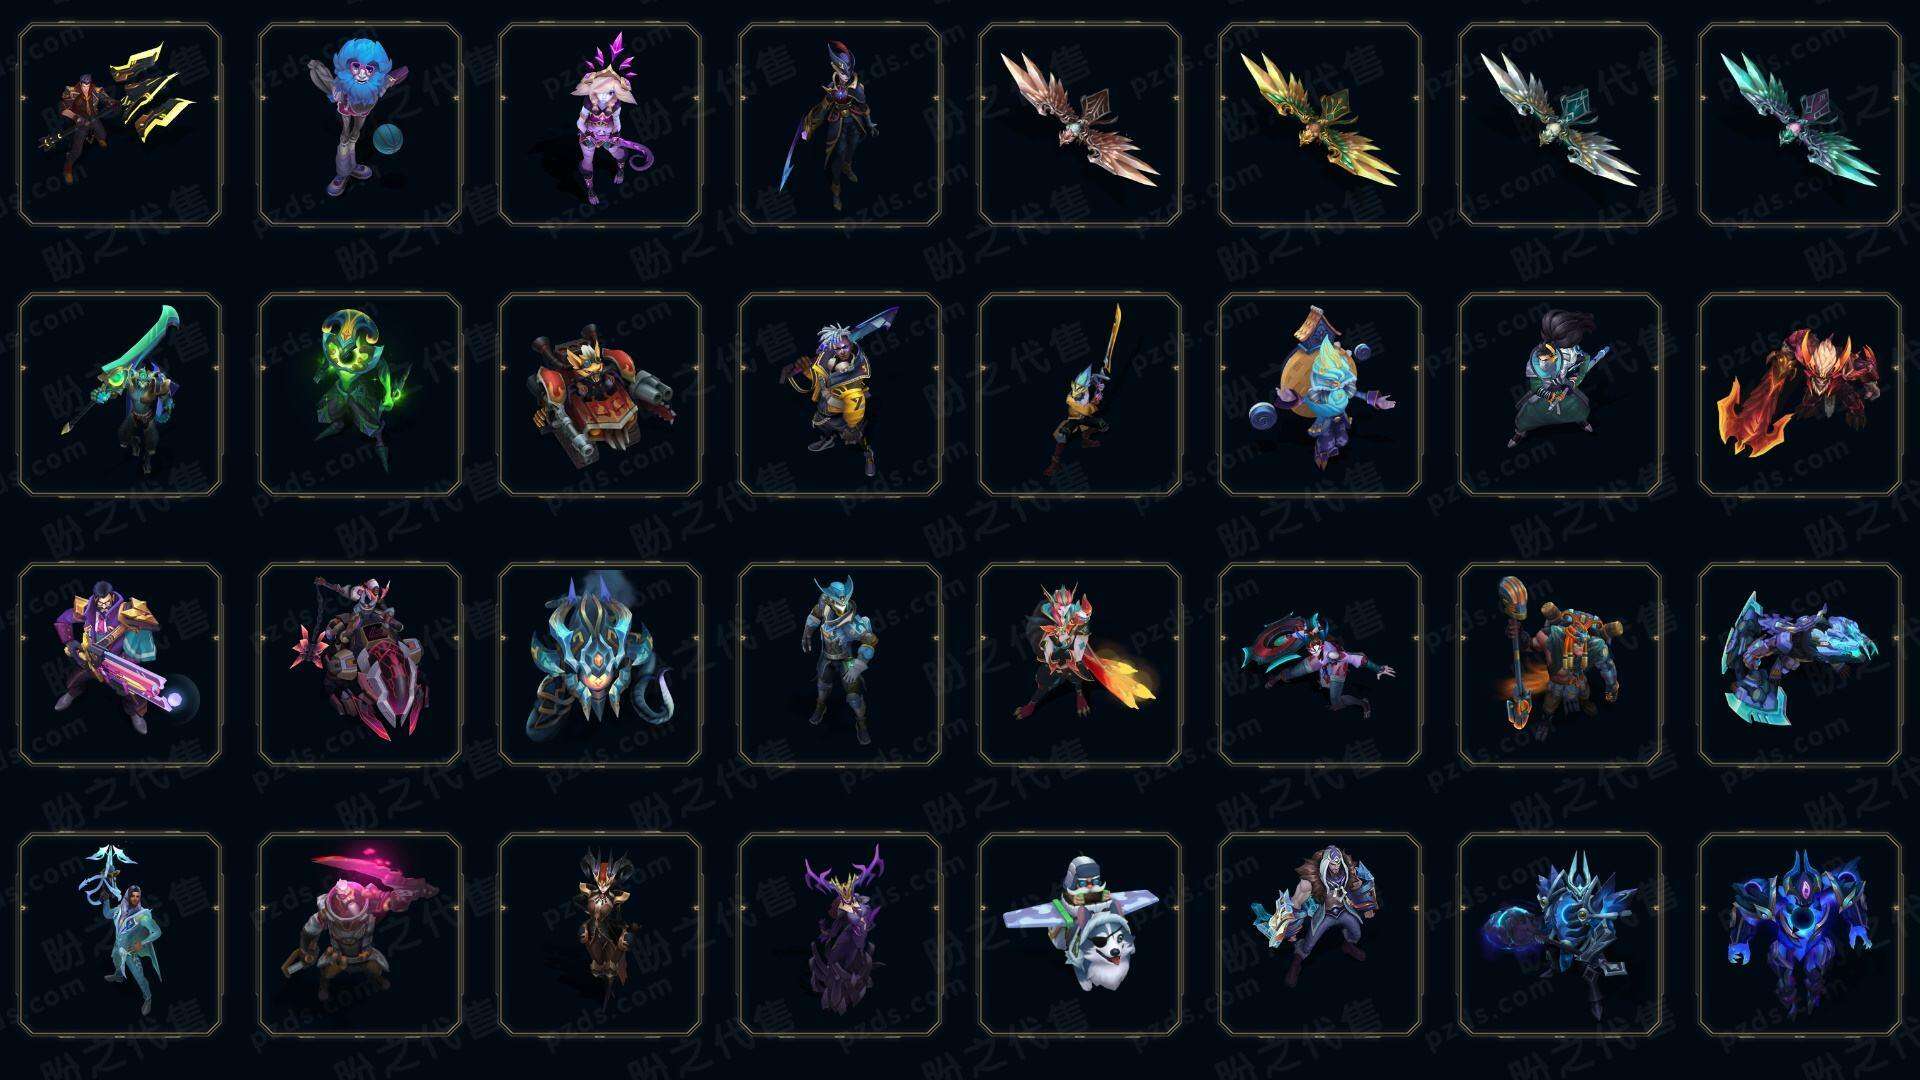Pick the silver winged bird ward icon
This screenshot has height=1080, width=1920.
[1560, 125]
